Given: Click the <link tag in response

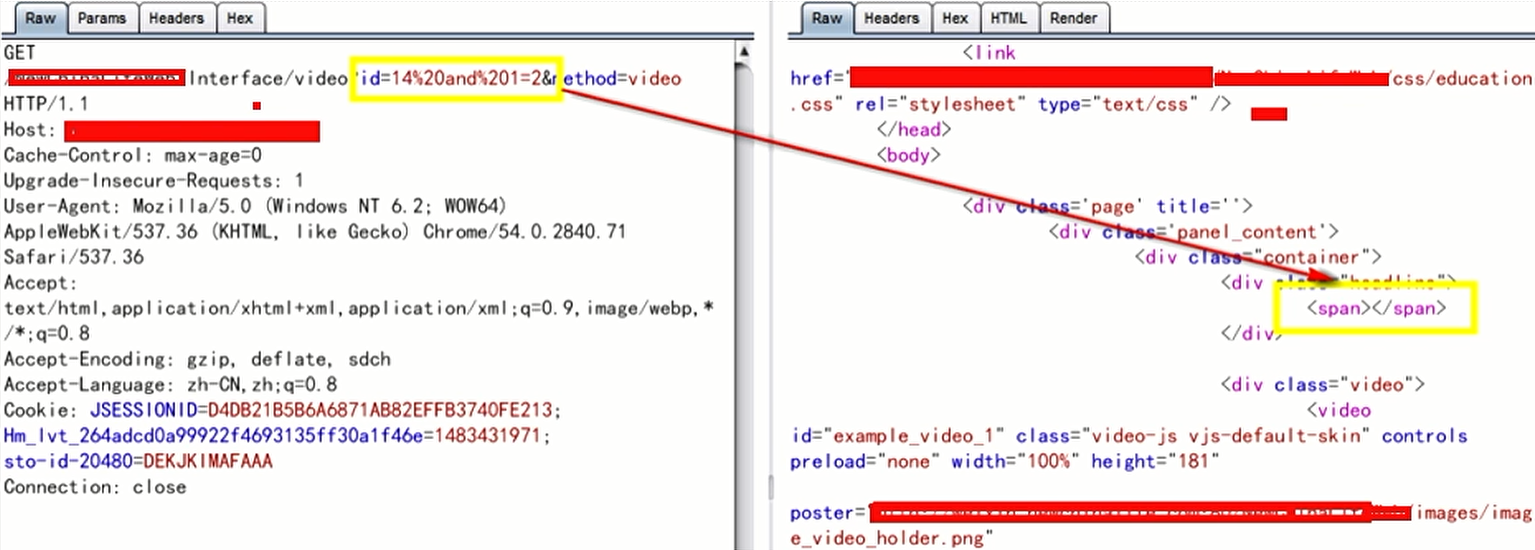Looking at the screenshot, I should [989, 53].
